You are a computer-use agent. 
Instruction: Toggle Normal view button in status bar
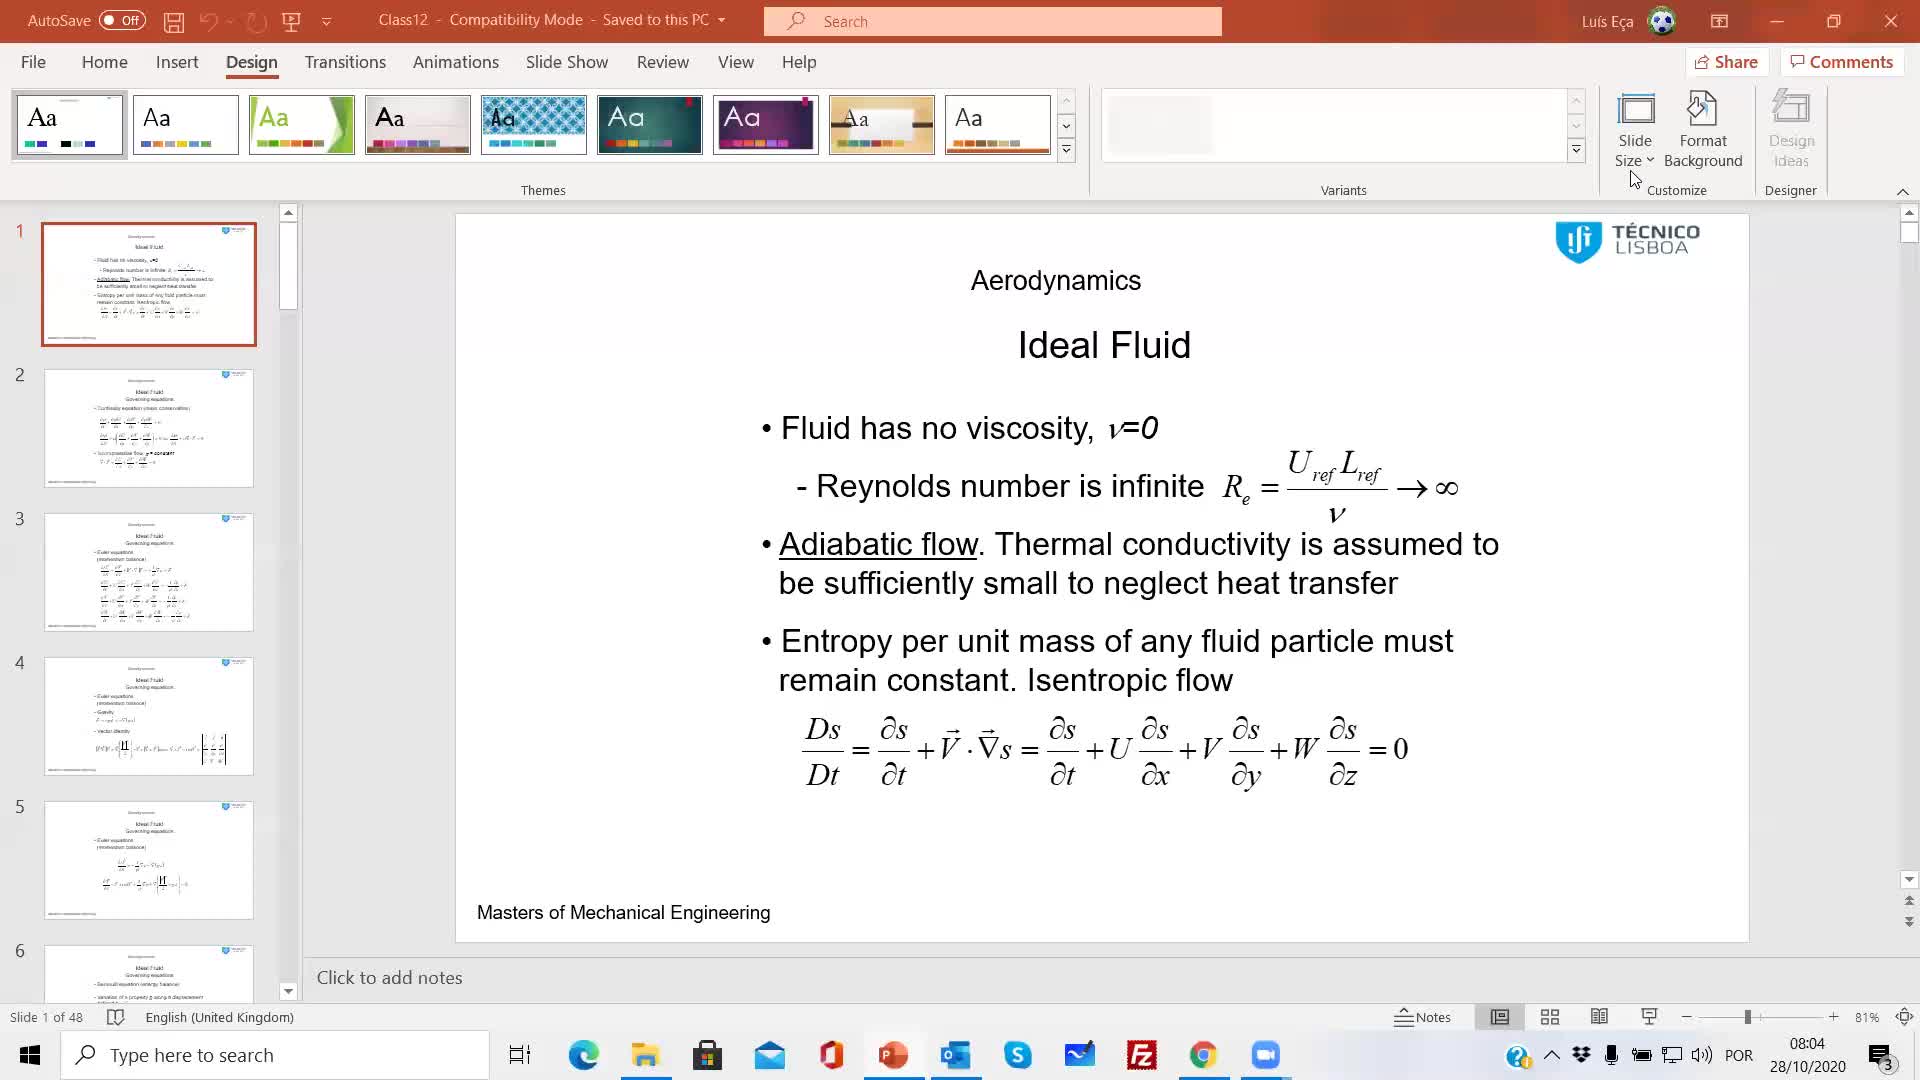tap(1500, 1017)
